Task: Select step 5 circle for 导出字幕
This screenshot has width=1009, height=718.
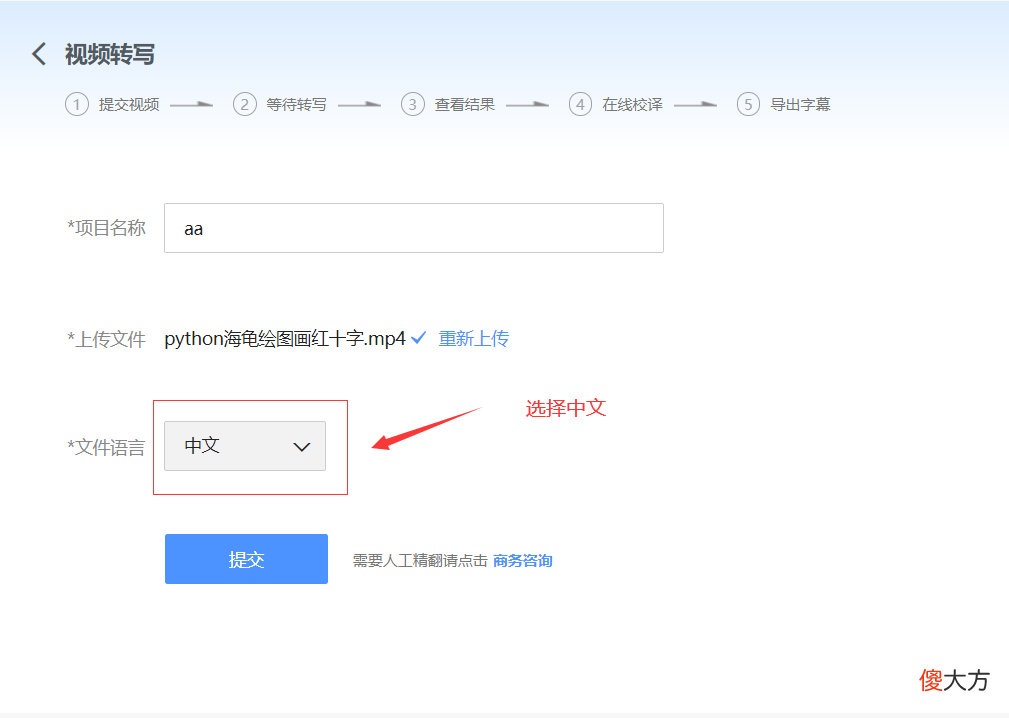Action: coord(748,104)
